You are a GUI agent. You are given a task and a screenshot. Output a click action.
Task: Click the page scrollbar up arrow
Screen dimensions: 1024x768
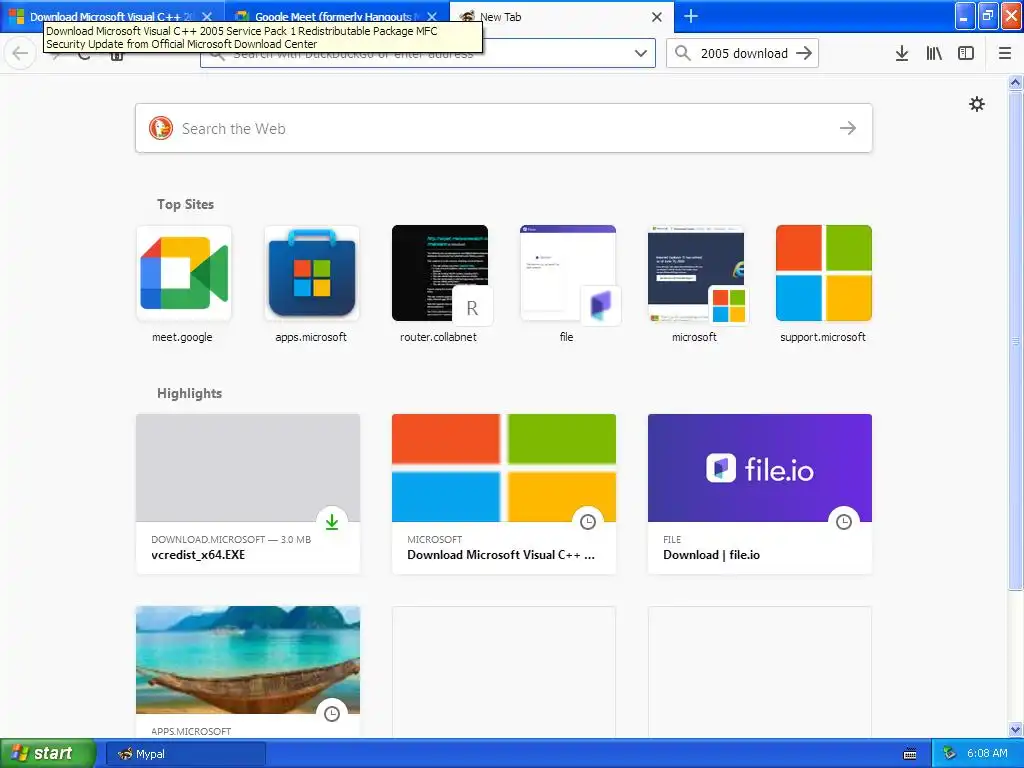coord(1016,82)
